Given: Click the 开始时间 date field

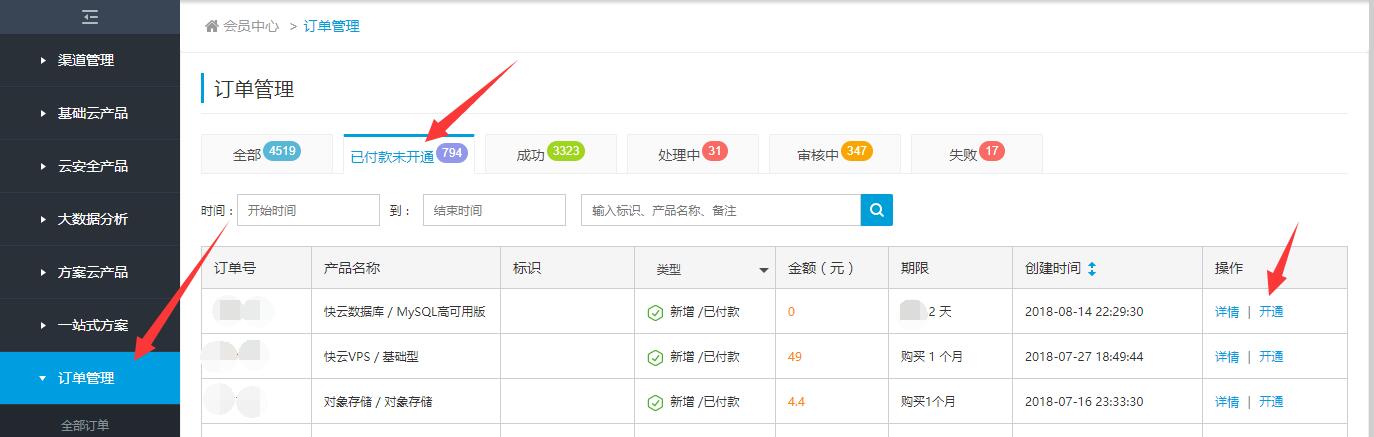Looking at the screenshot, I should click(x=309, y=211).
